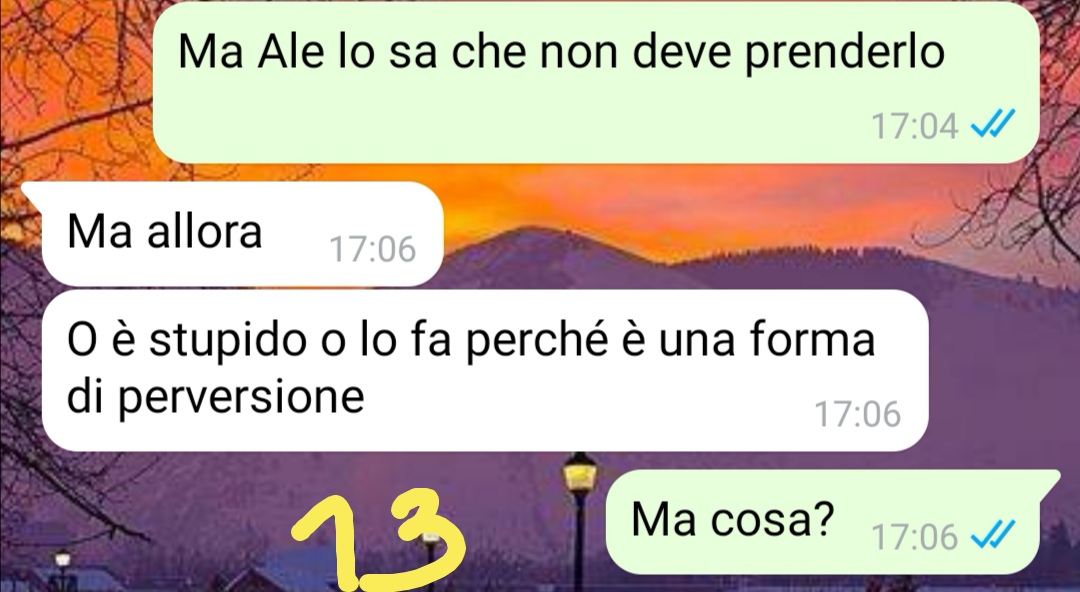Screen dimensions: 1080x592
Task: Tap 17:06 timestamp on the stupido message
Action: point(858,414)
